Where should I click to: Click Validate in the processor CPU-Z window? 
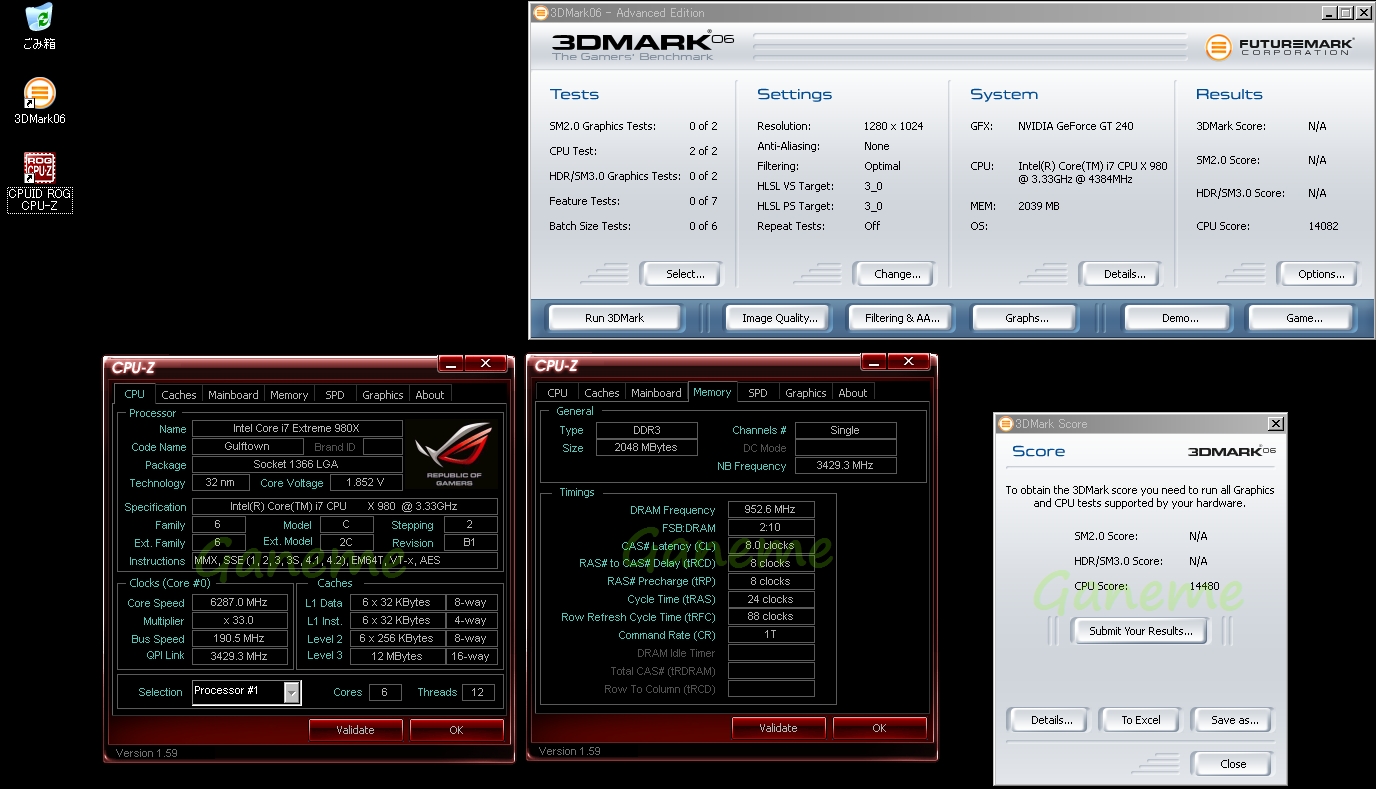click(x=355, y=730)
